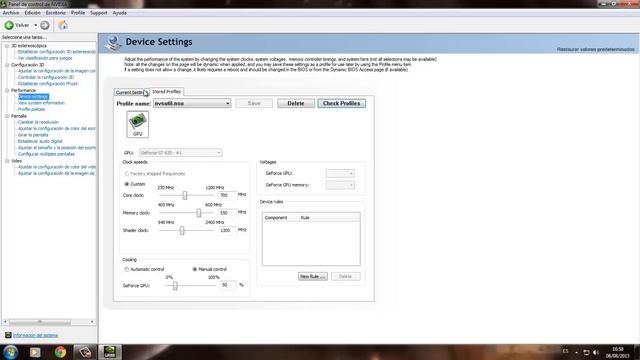Screen dimensions: 640x360
Task: Collapse the Pantalla tree node
Action: [x=7, y=116]
